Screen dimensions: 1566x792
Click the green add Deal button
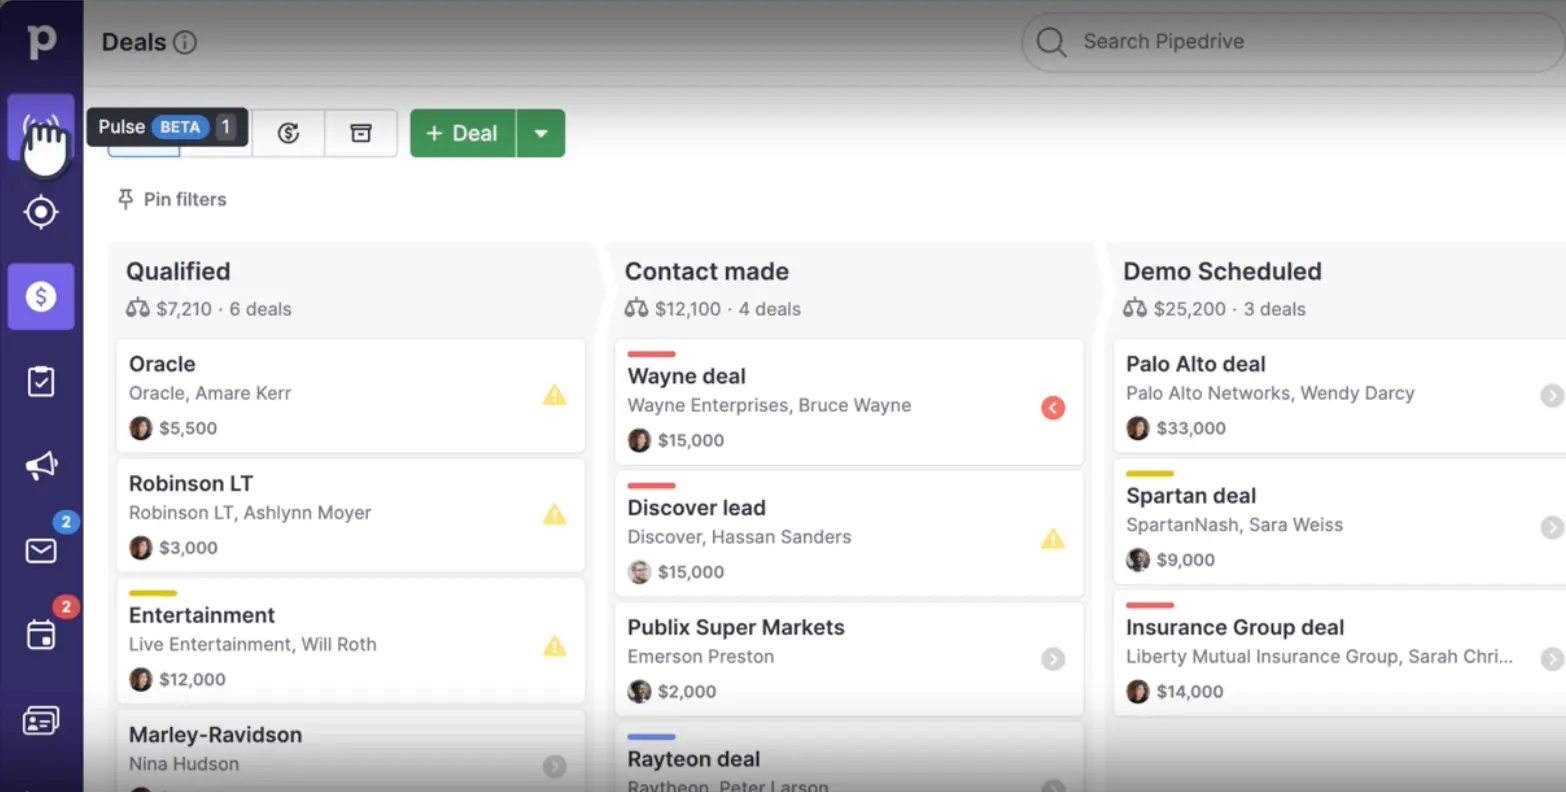[462, 133]
